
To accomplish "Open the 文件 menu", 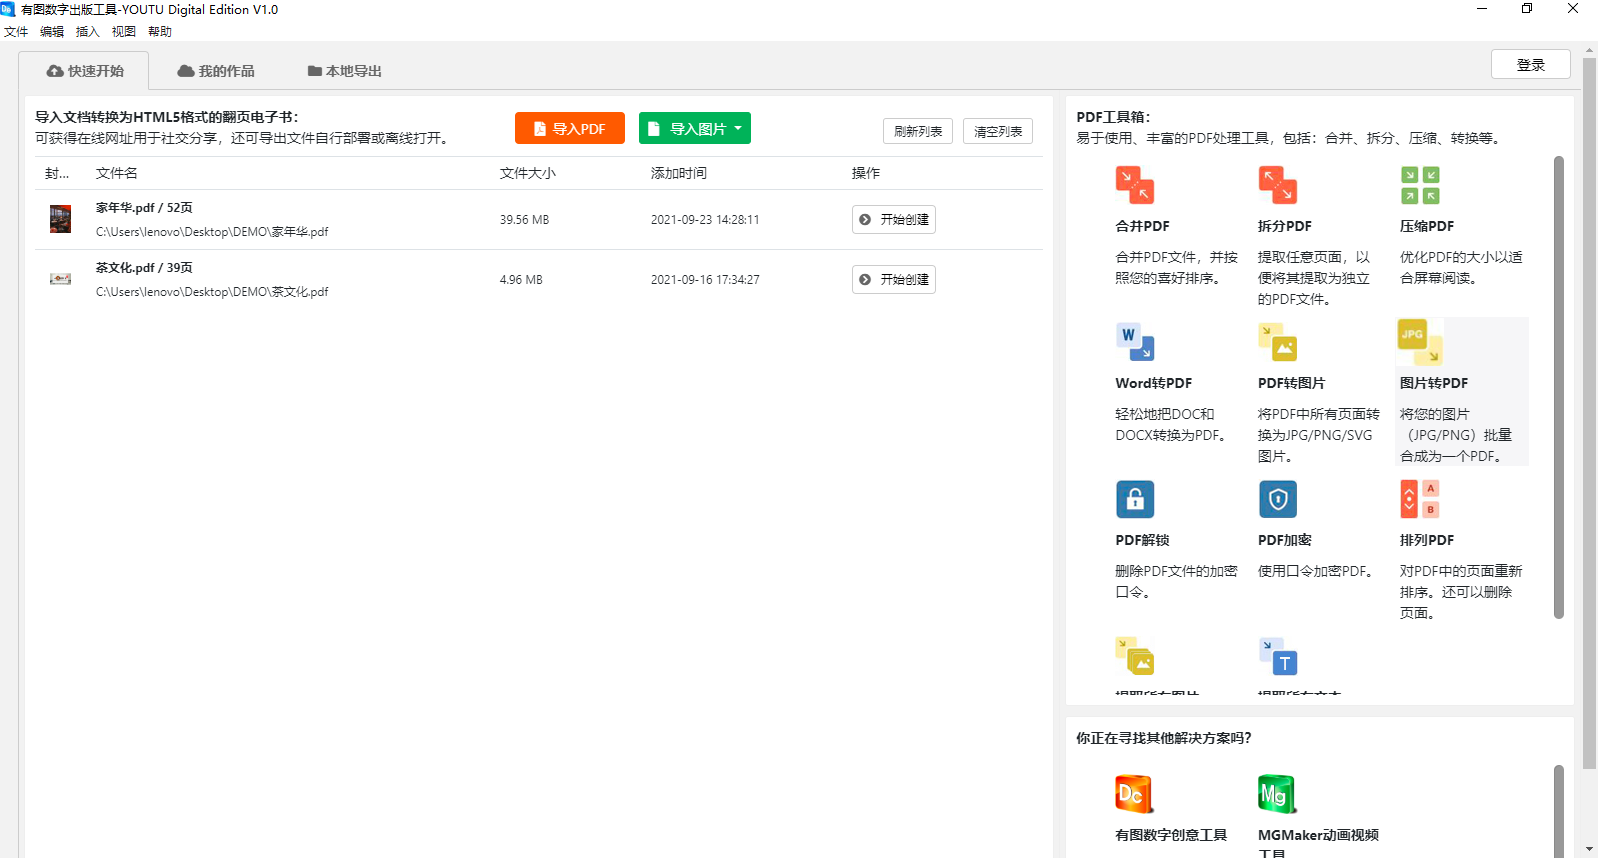I will [16, 32].
